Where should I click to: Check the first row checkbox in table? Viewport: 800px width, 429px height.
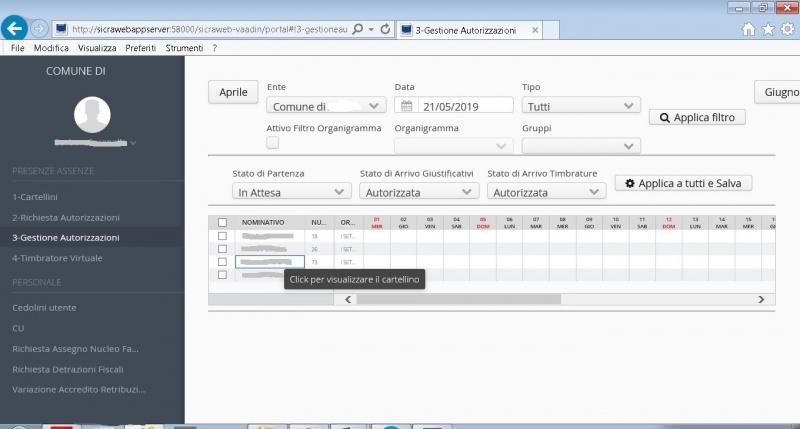(x=222, y=236)
